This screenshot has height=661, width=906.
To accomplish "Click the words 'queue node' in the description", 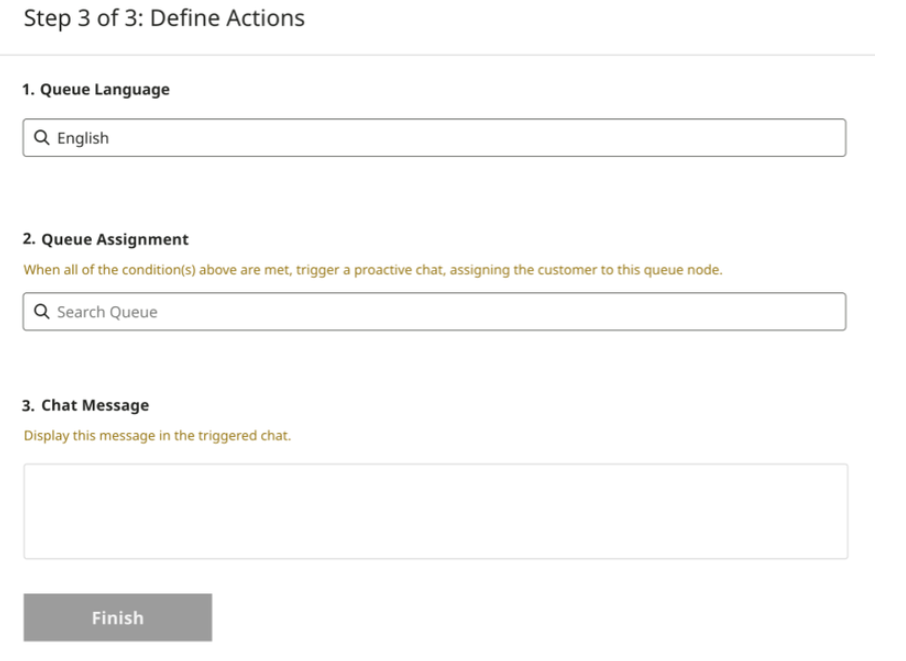I will (690, 270).
